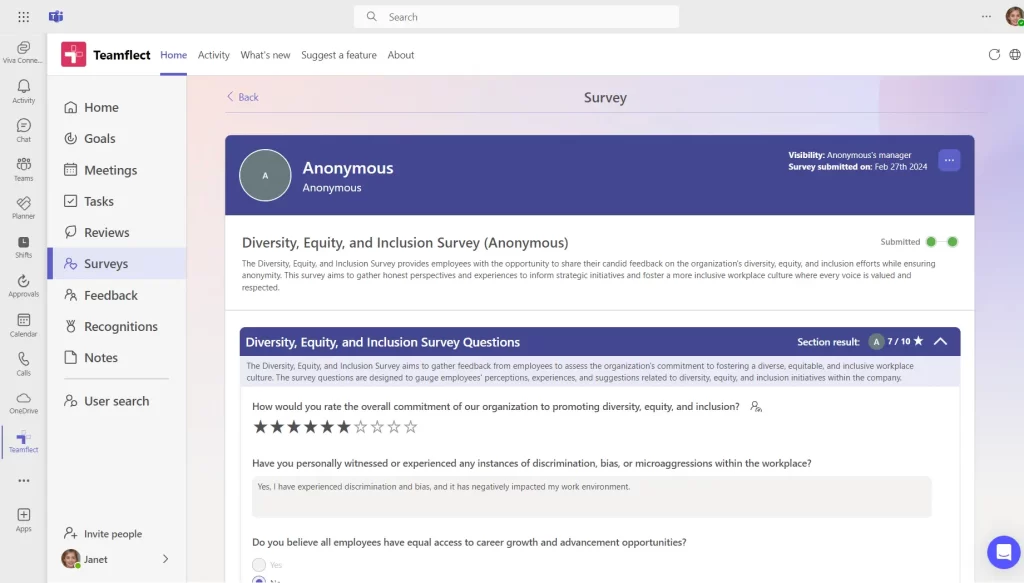This screenshot has width=1024, height=583.
Task: Open Viva Connections in the Teams rail
Action: coord(24,52)
